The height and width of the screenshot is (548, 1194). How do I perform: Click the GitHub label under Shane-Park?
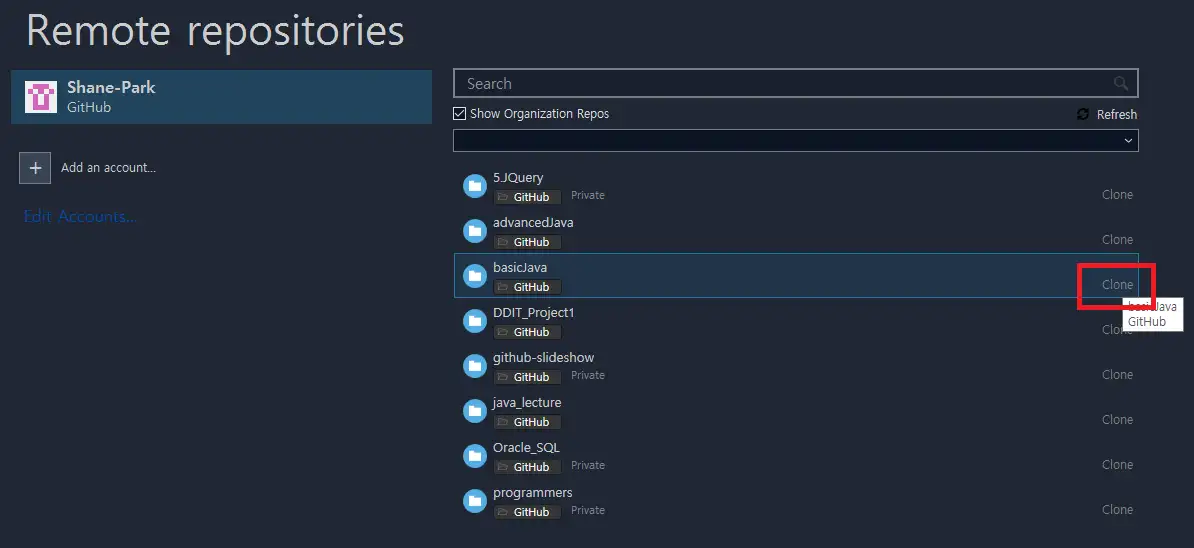89,107
